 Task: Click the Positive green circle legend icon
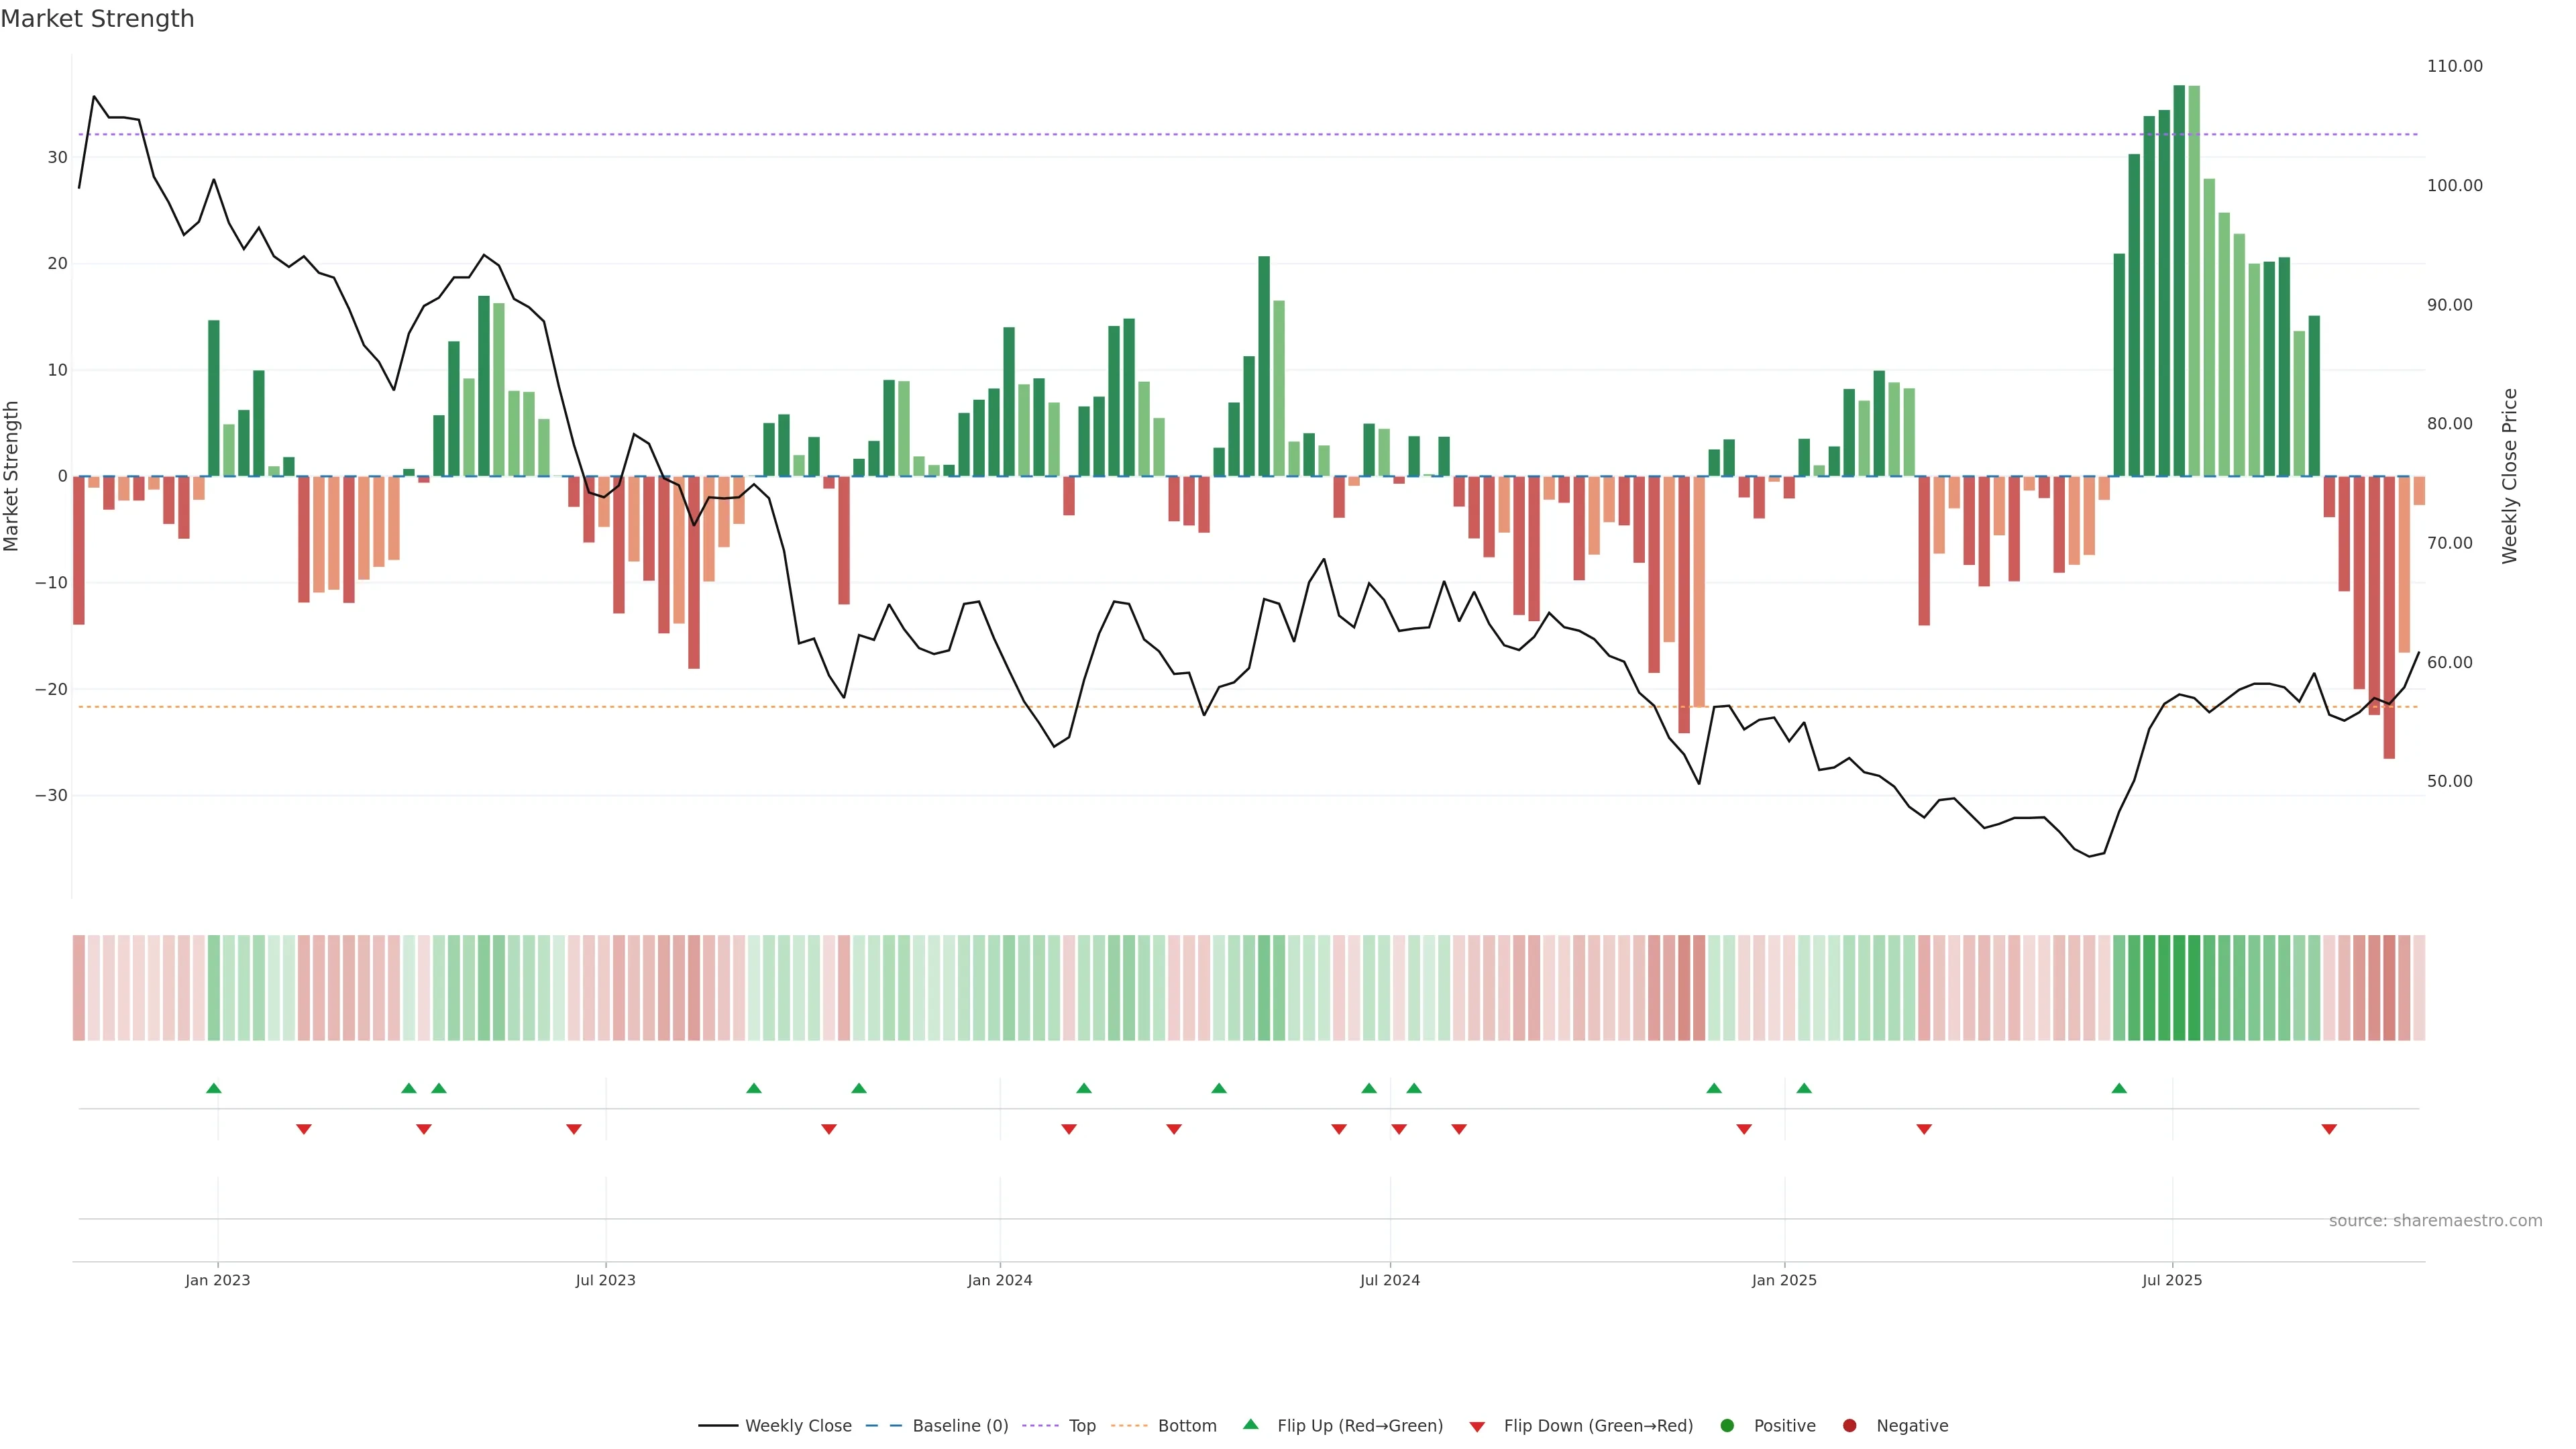(1727, 1426)
